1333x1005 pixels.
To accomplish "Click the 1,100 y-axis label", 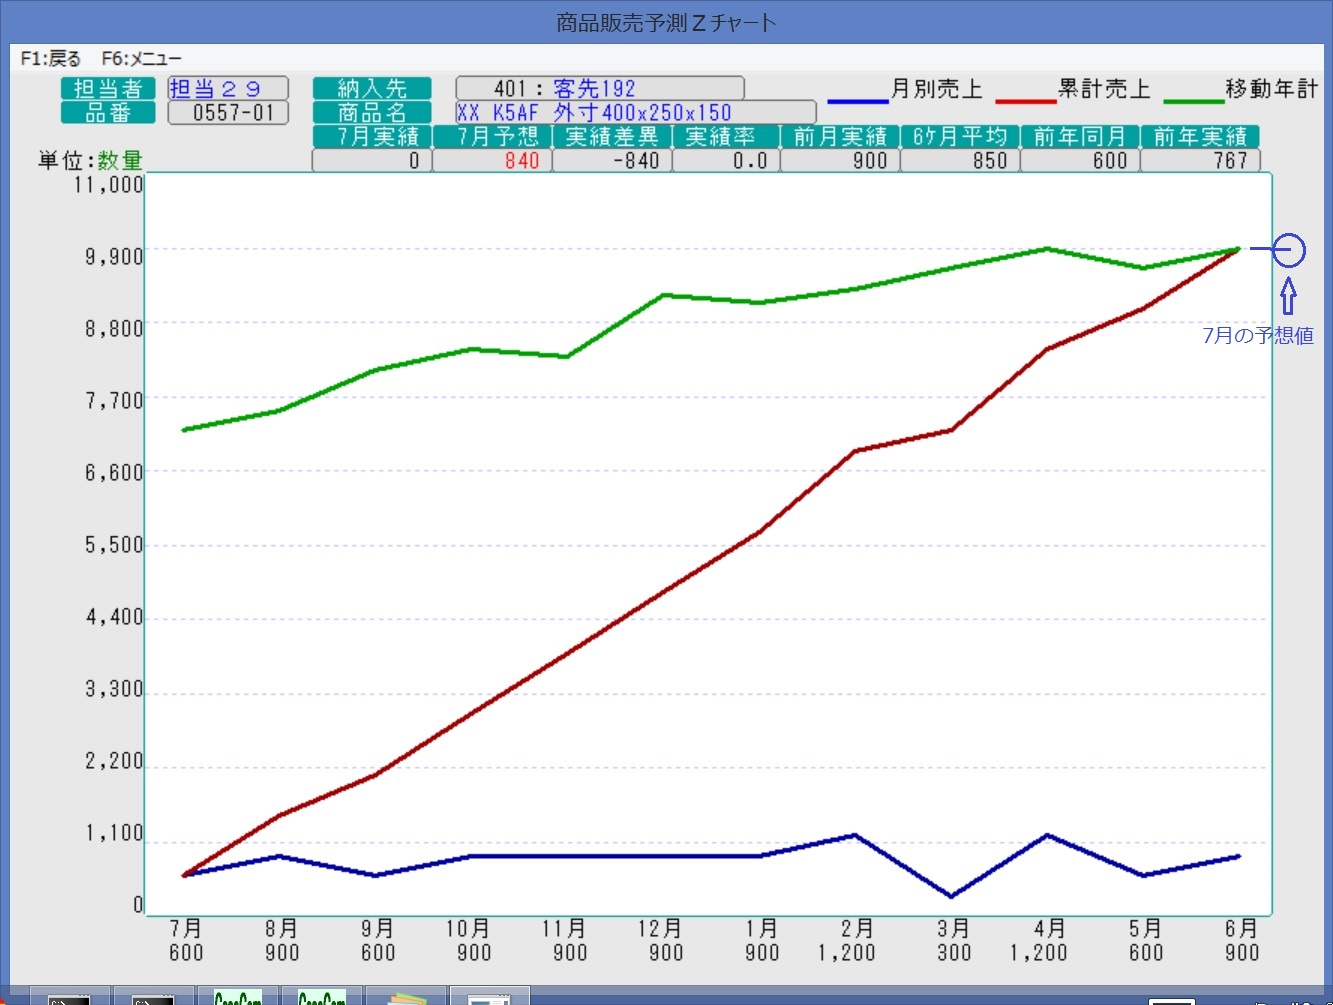I will click(x=114, y=833).
